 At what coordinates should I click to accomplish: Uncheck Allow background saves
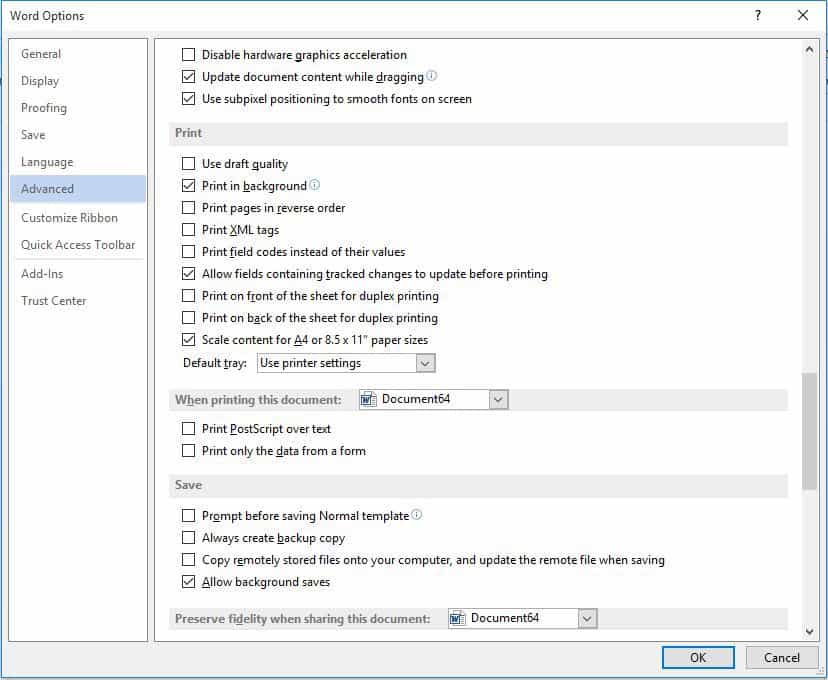tap(189, 582)
